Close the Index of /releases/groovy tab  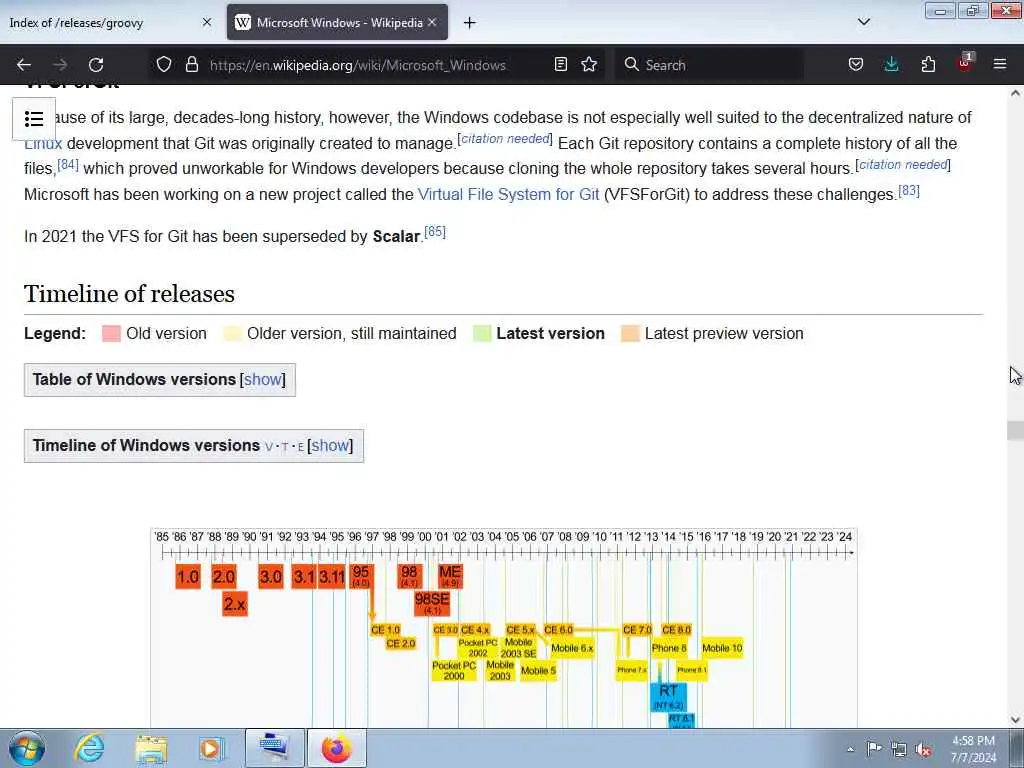(x=207, y=22)
